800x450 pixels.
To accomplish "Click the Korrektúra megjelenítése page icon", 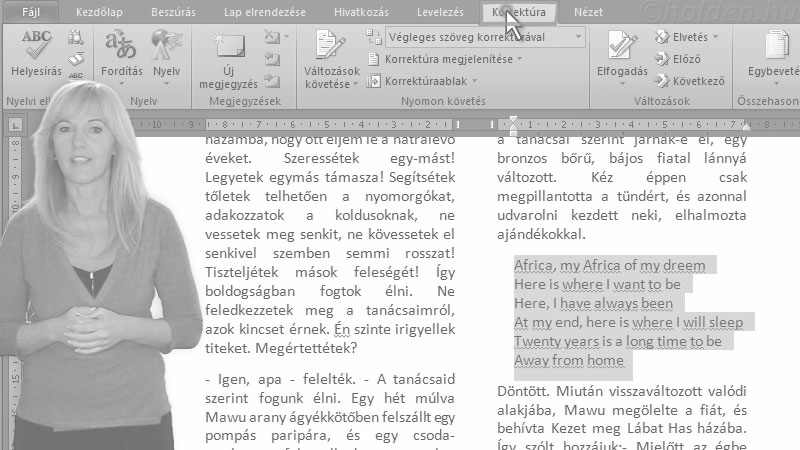I will pyautogui.click(x=373, y=59).
